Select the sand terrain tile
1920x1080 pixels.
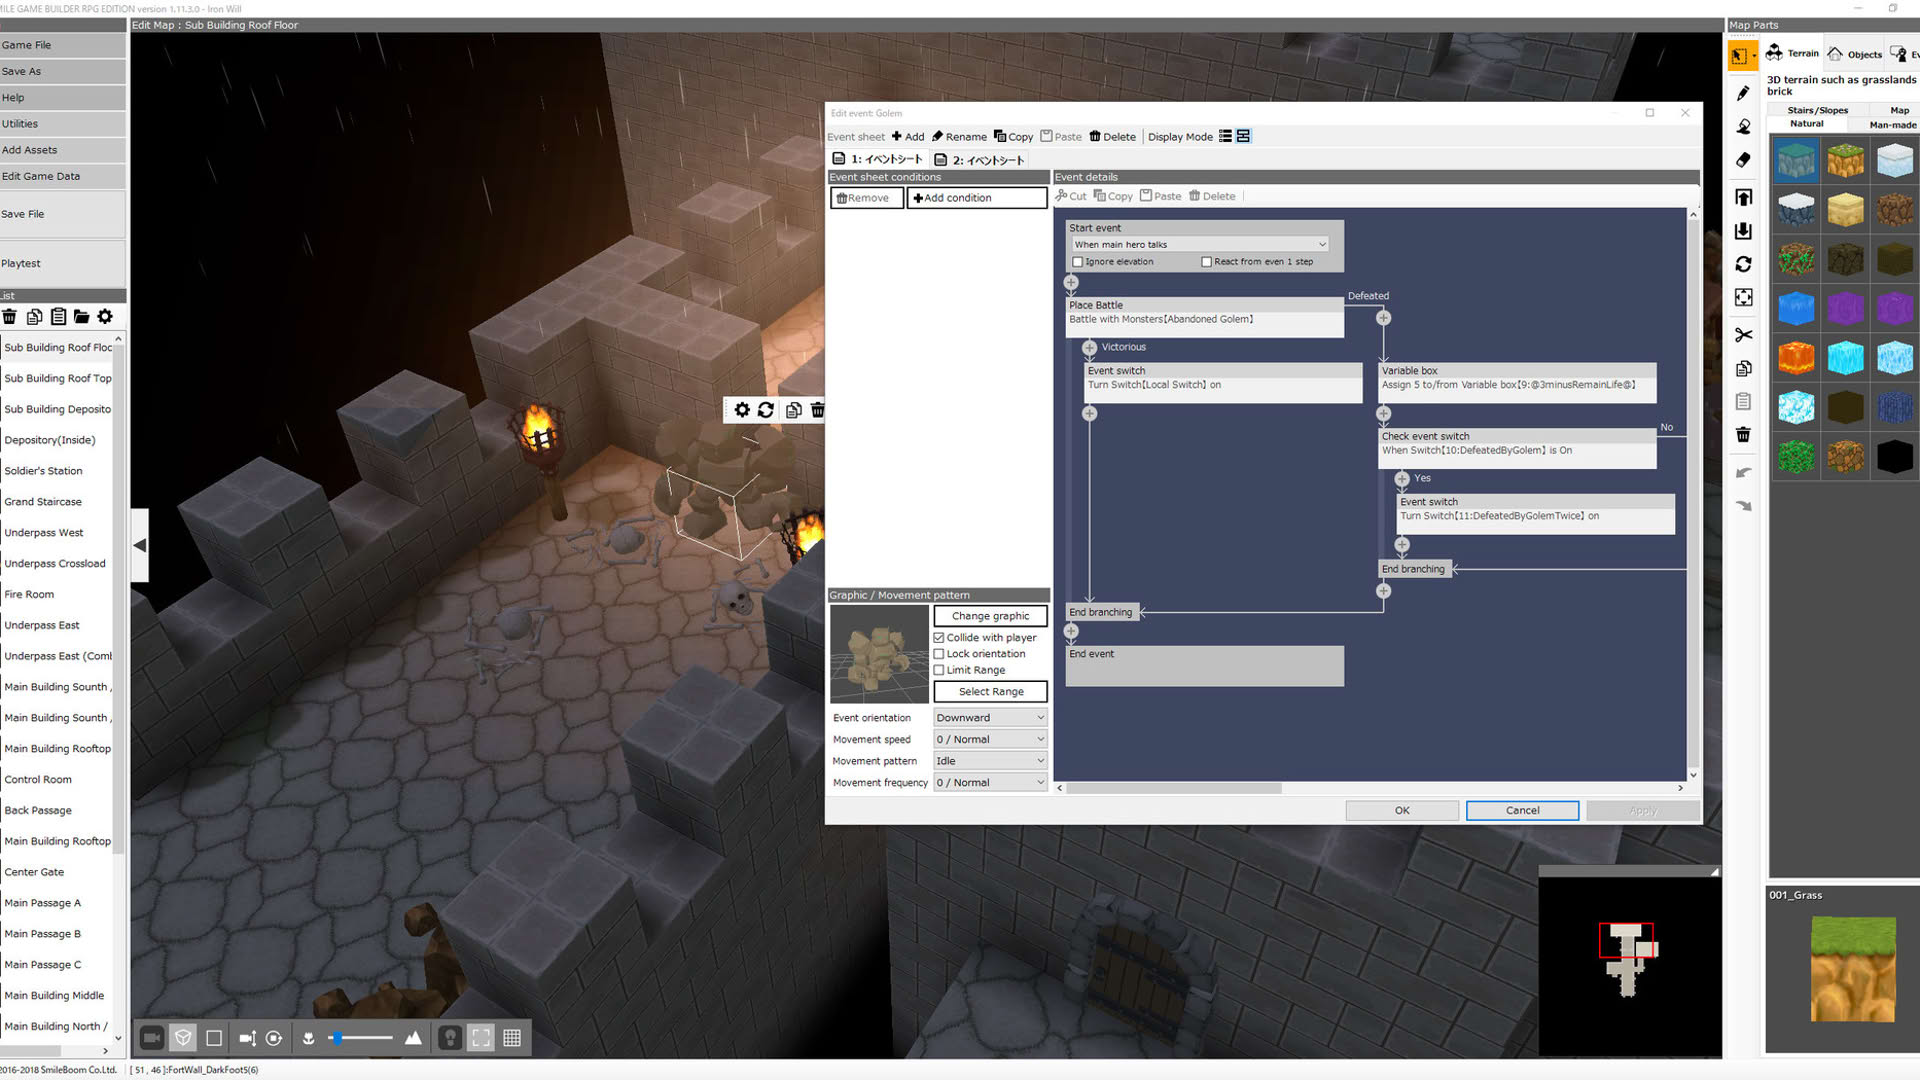1845,209
